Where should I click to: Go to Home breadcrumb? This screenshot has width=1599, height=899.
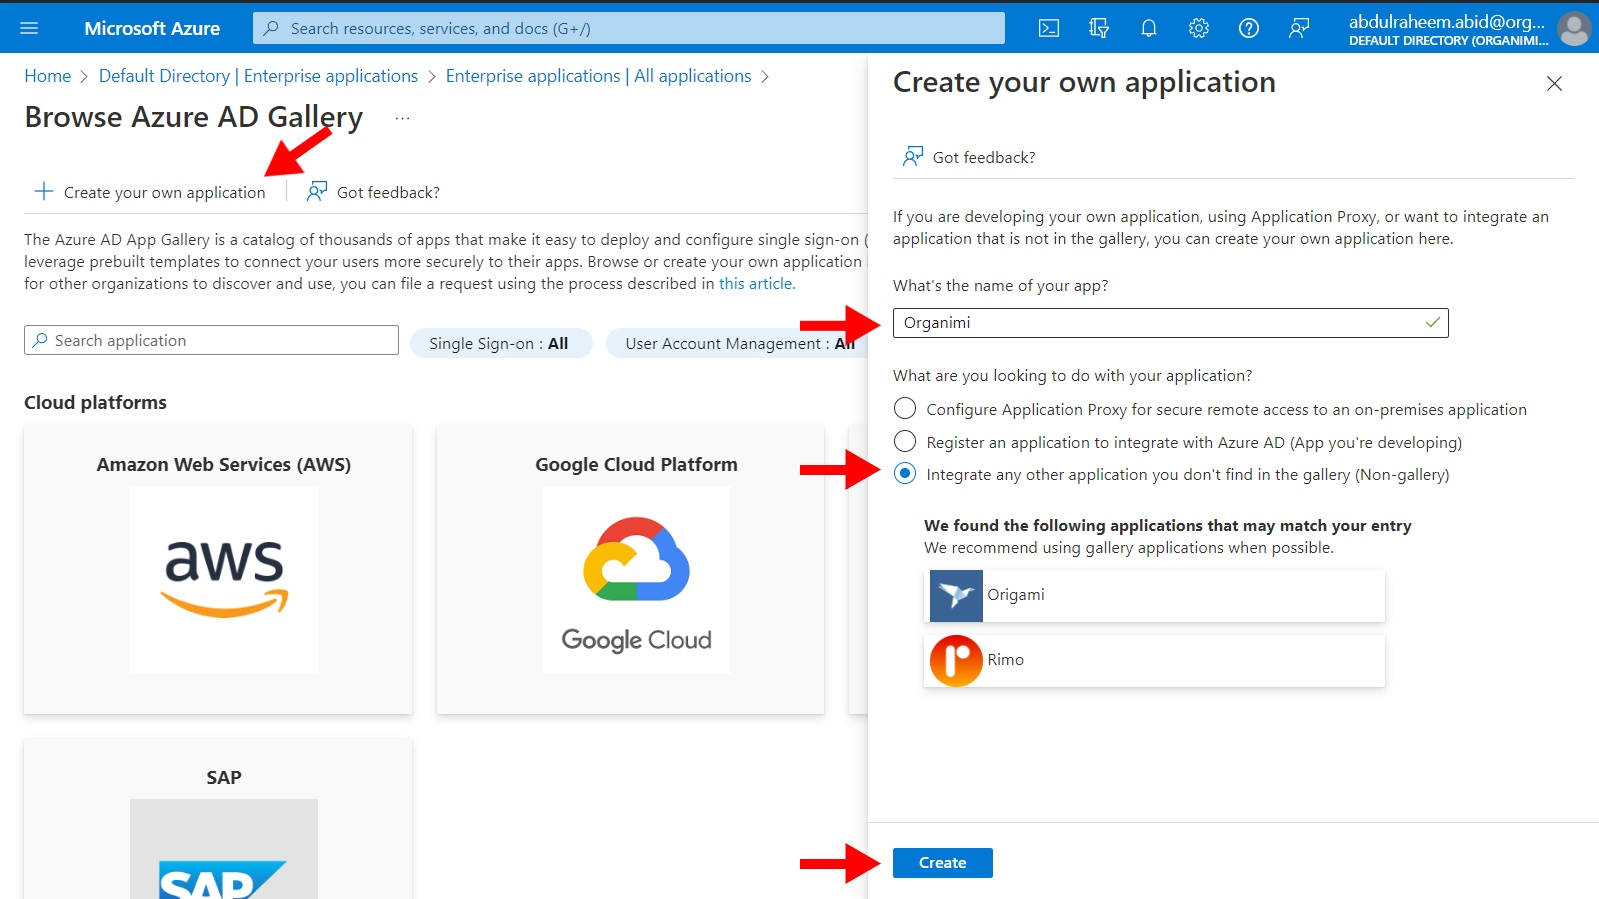pyautogui.click(x=48, y=76)
